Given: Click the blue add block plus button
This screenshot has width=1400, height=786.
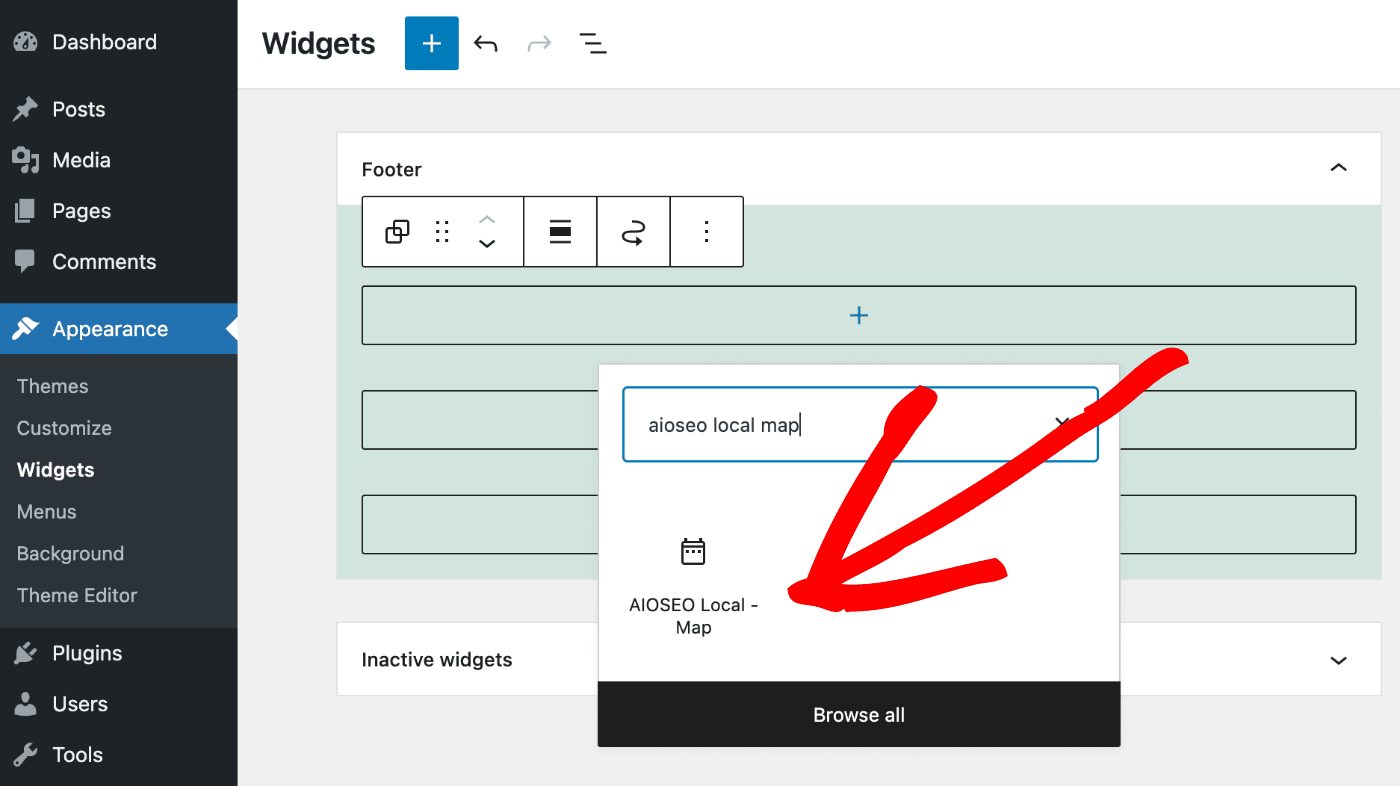Looking at the screenshot, I should (432, 43).
